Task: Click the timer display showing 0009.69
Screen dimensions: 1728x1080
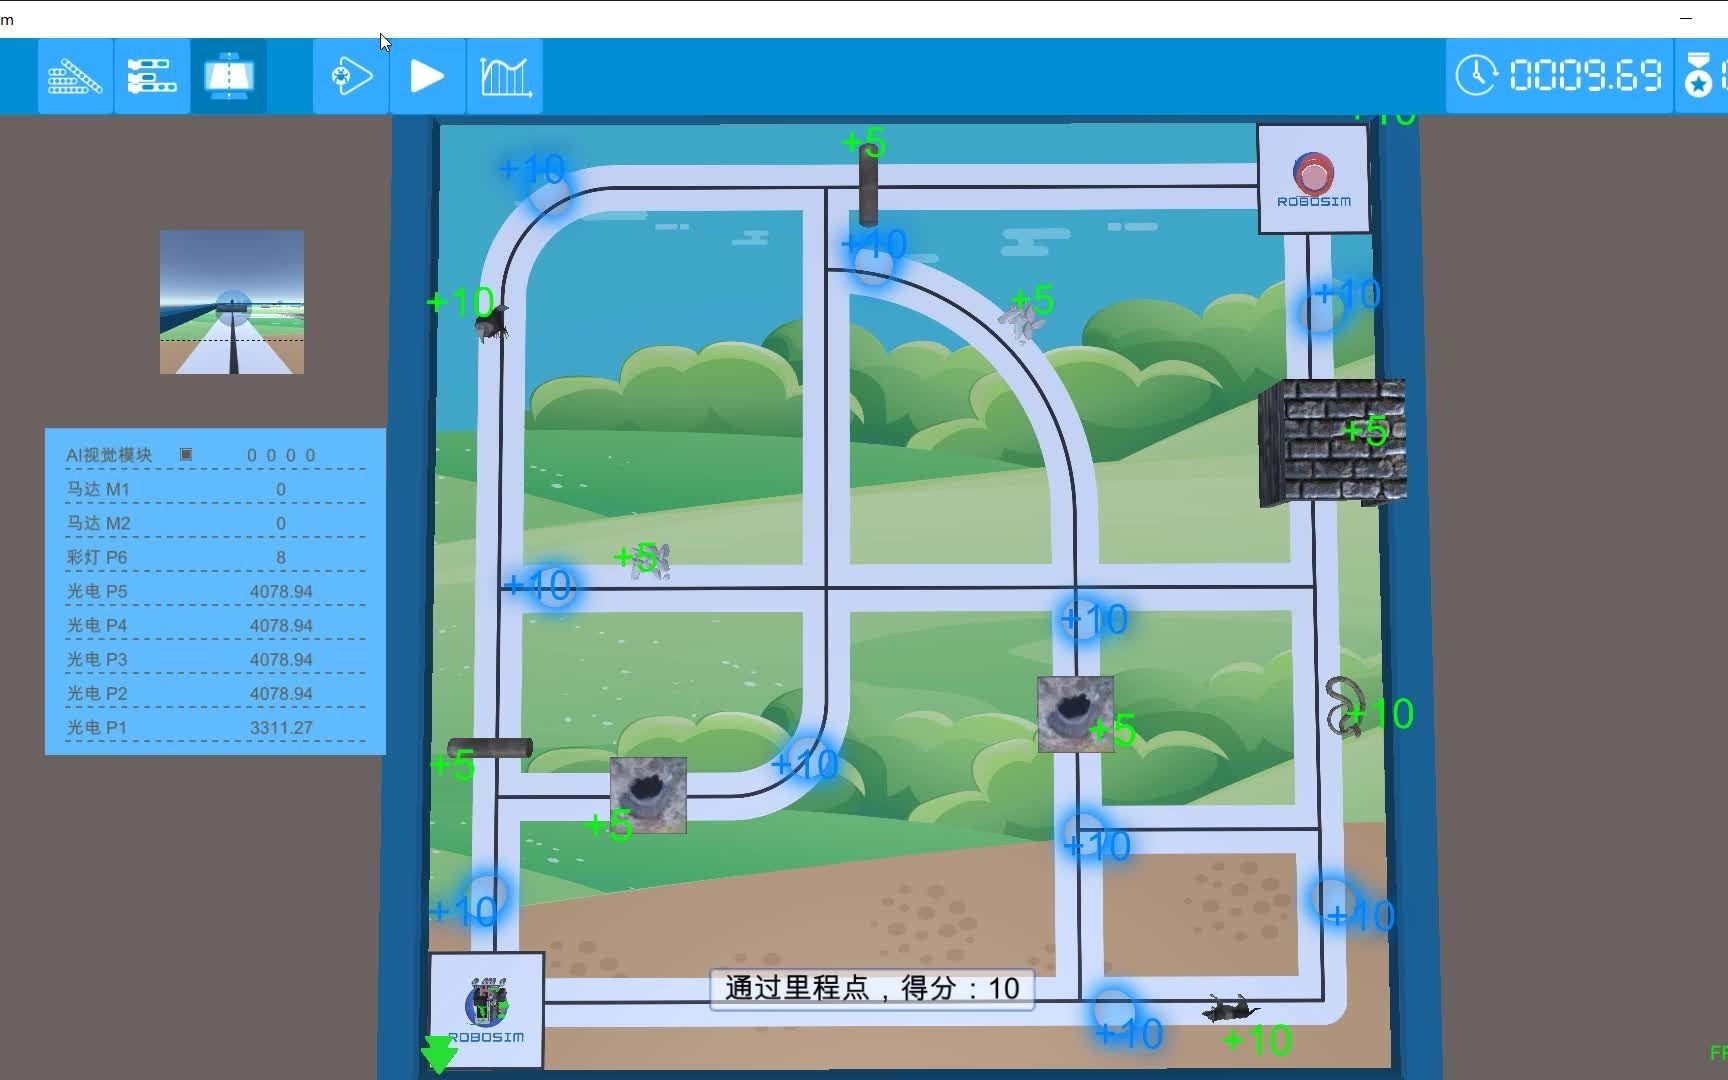Action: tap(1585, 73)
